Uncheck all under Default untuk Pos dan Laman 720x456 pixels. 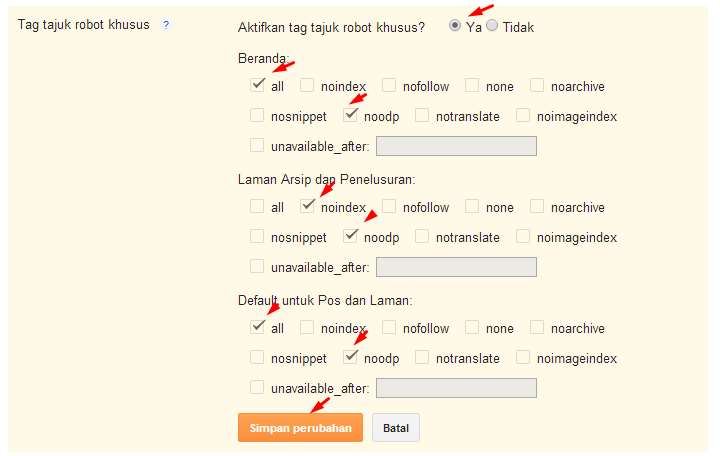tap(258, 327)
